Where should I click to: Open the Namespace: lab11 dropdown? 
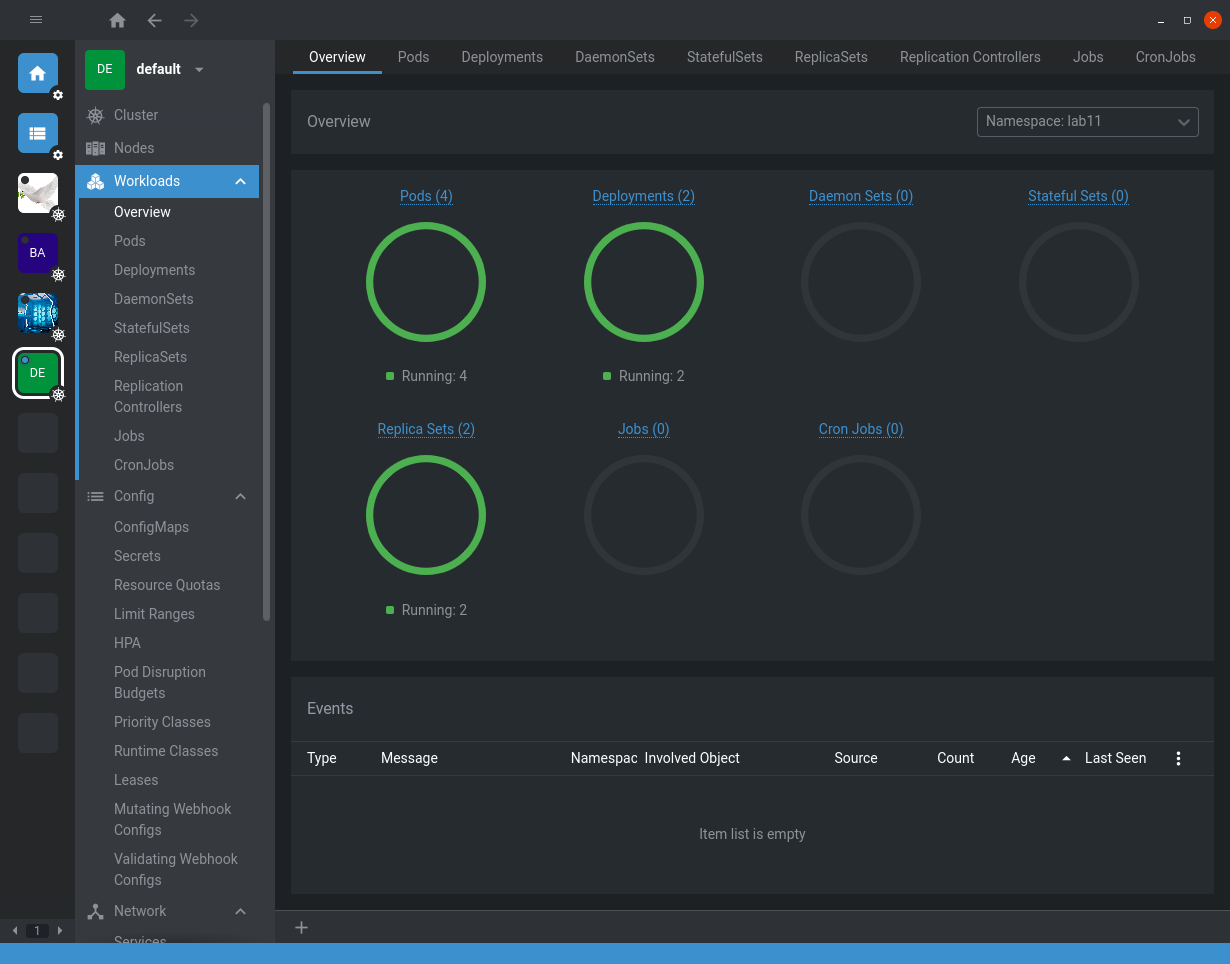(1087, 122)
